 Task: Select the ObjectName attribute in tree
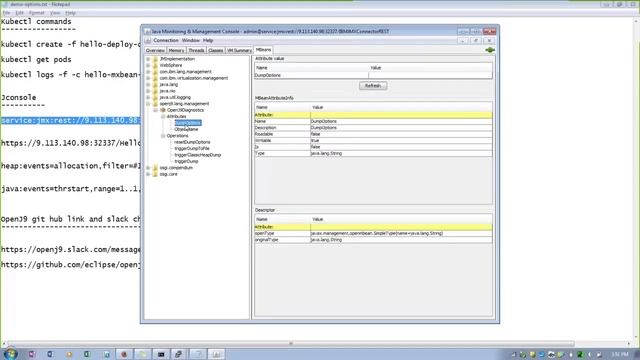187,129
